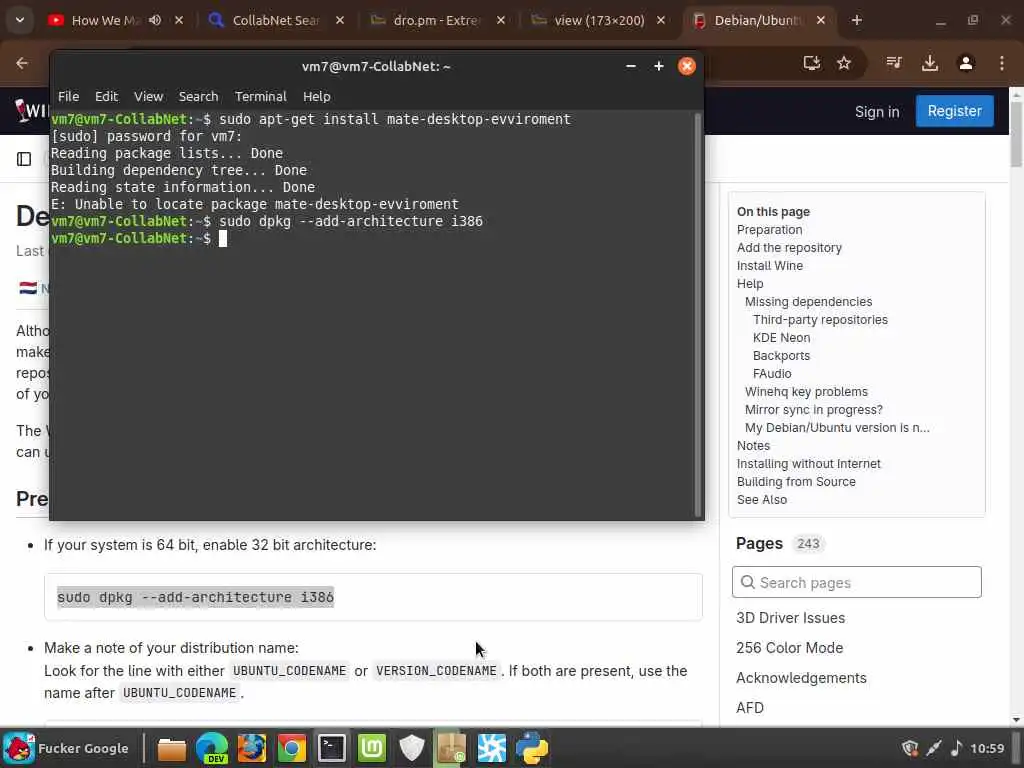1024x768 pixels.
Task: Bookmark this page with the star icon
Action: click(844, 63)
